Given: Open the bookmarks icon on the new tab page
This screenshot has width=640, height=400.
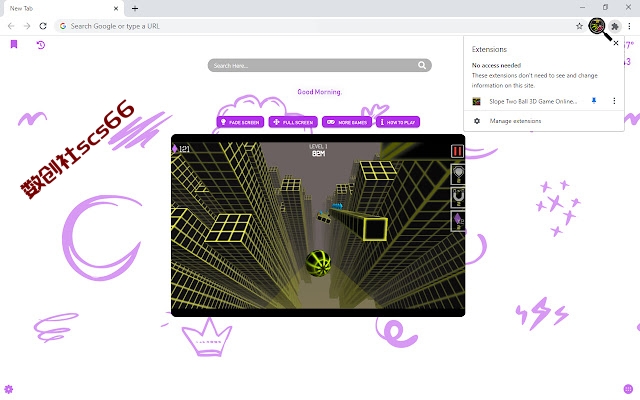Looking at the screenshot, I should click(x=14, y=44).
